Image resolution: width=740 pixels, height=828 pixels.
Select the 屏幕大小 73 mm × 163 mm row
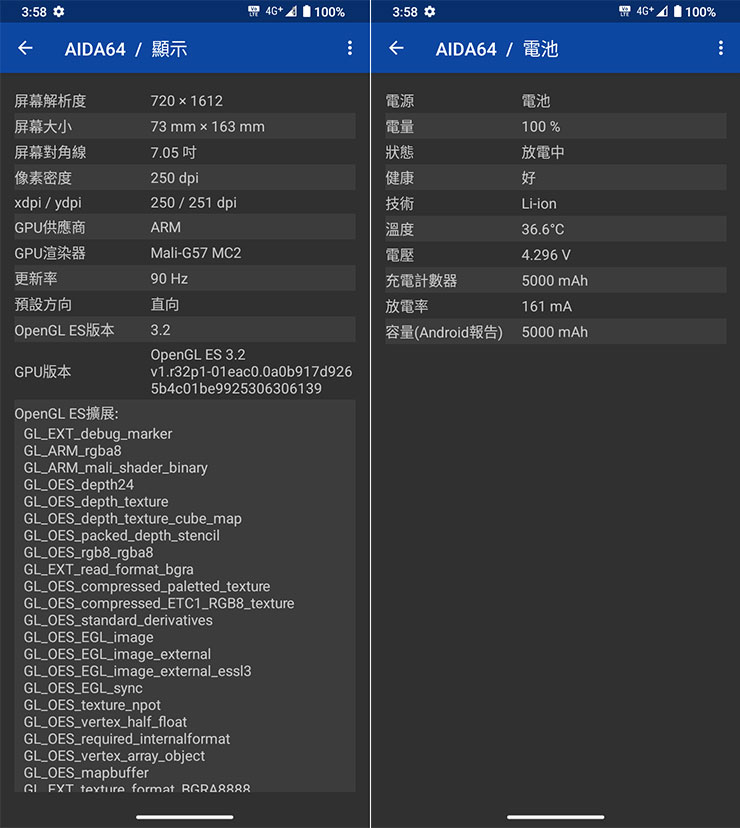pos(184,127)
